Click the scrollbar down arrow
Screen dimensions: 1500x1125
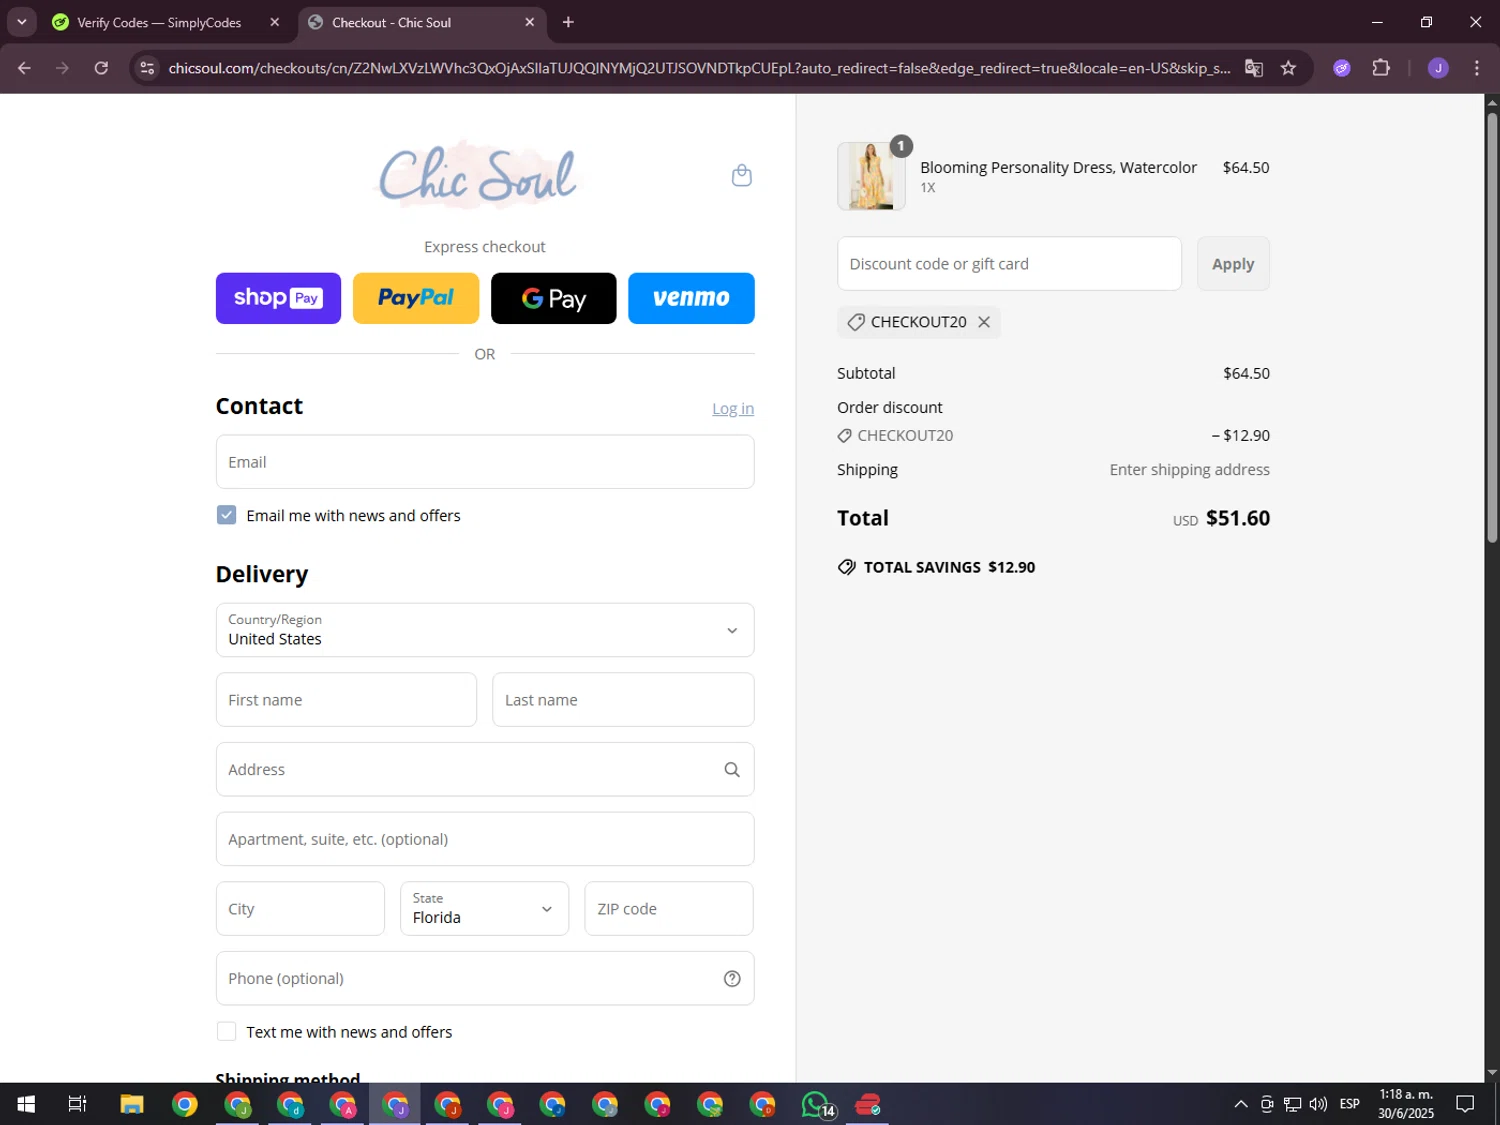(x=1492, y=1073)
